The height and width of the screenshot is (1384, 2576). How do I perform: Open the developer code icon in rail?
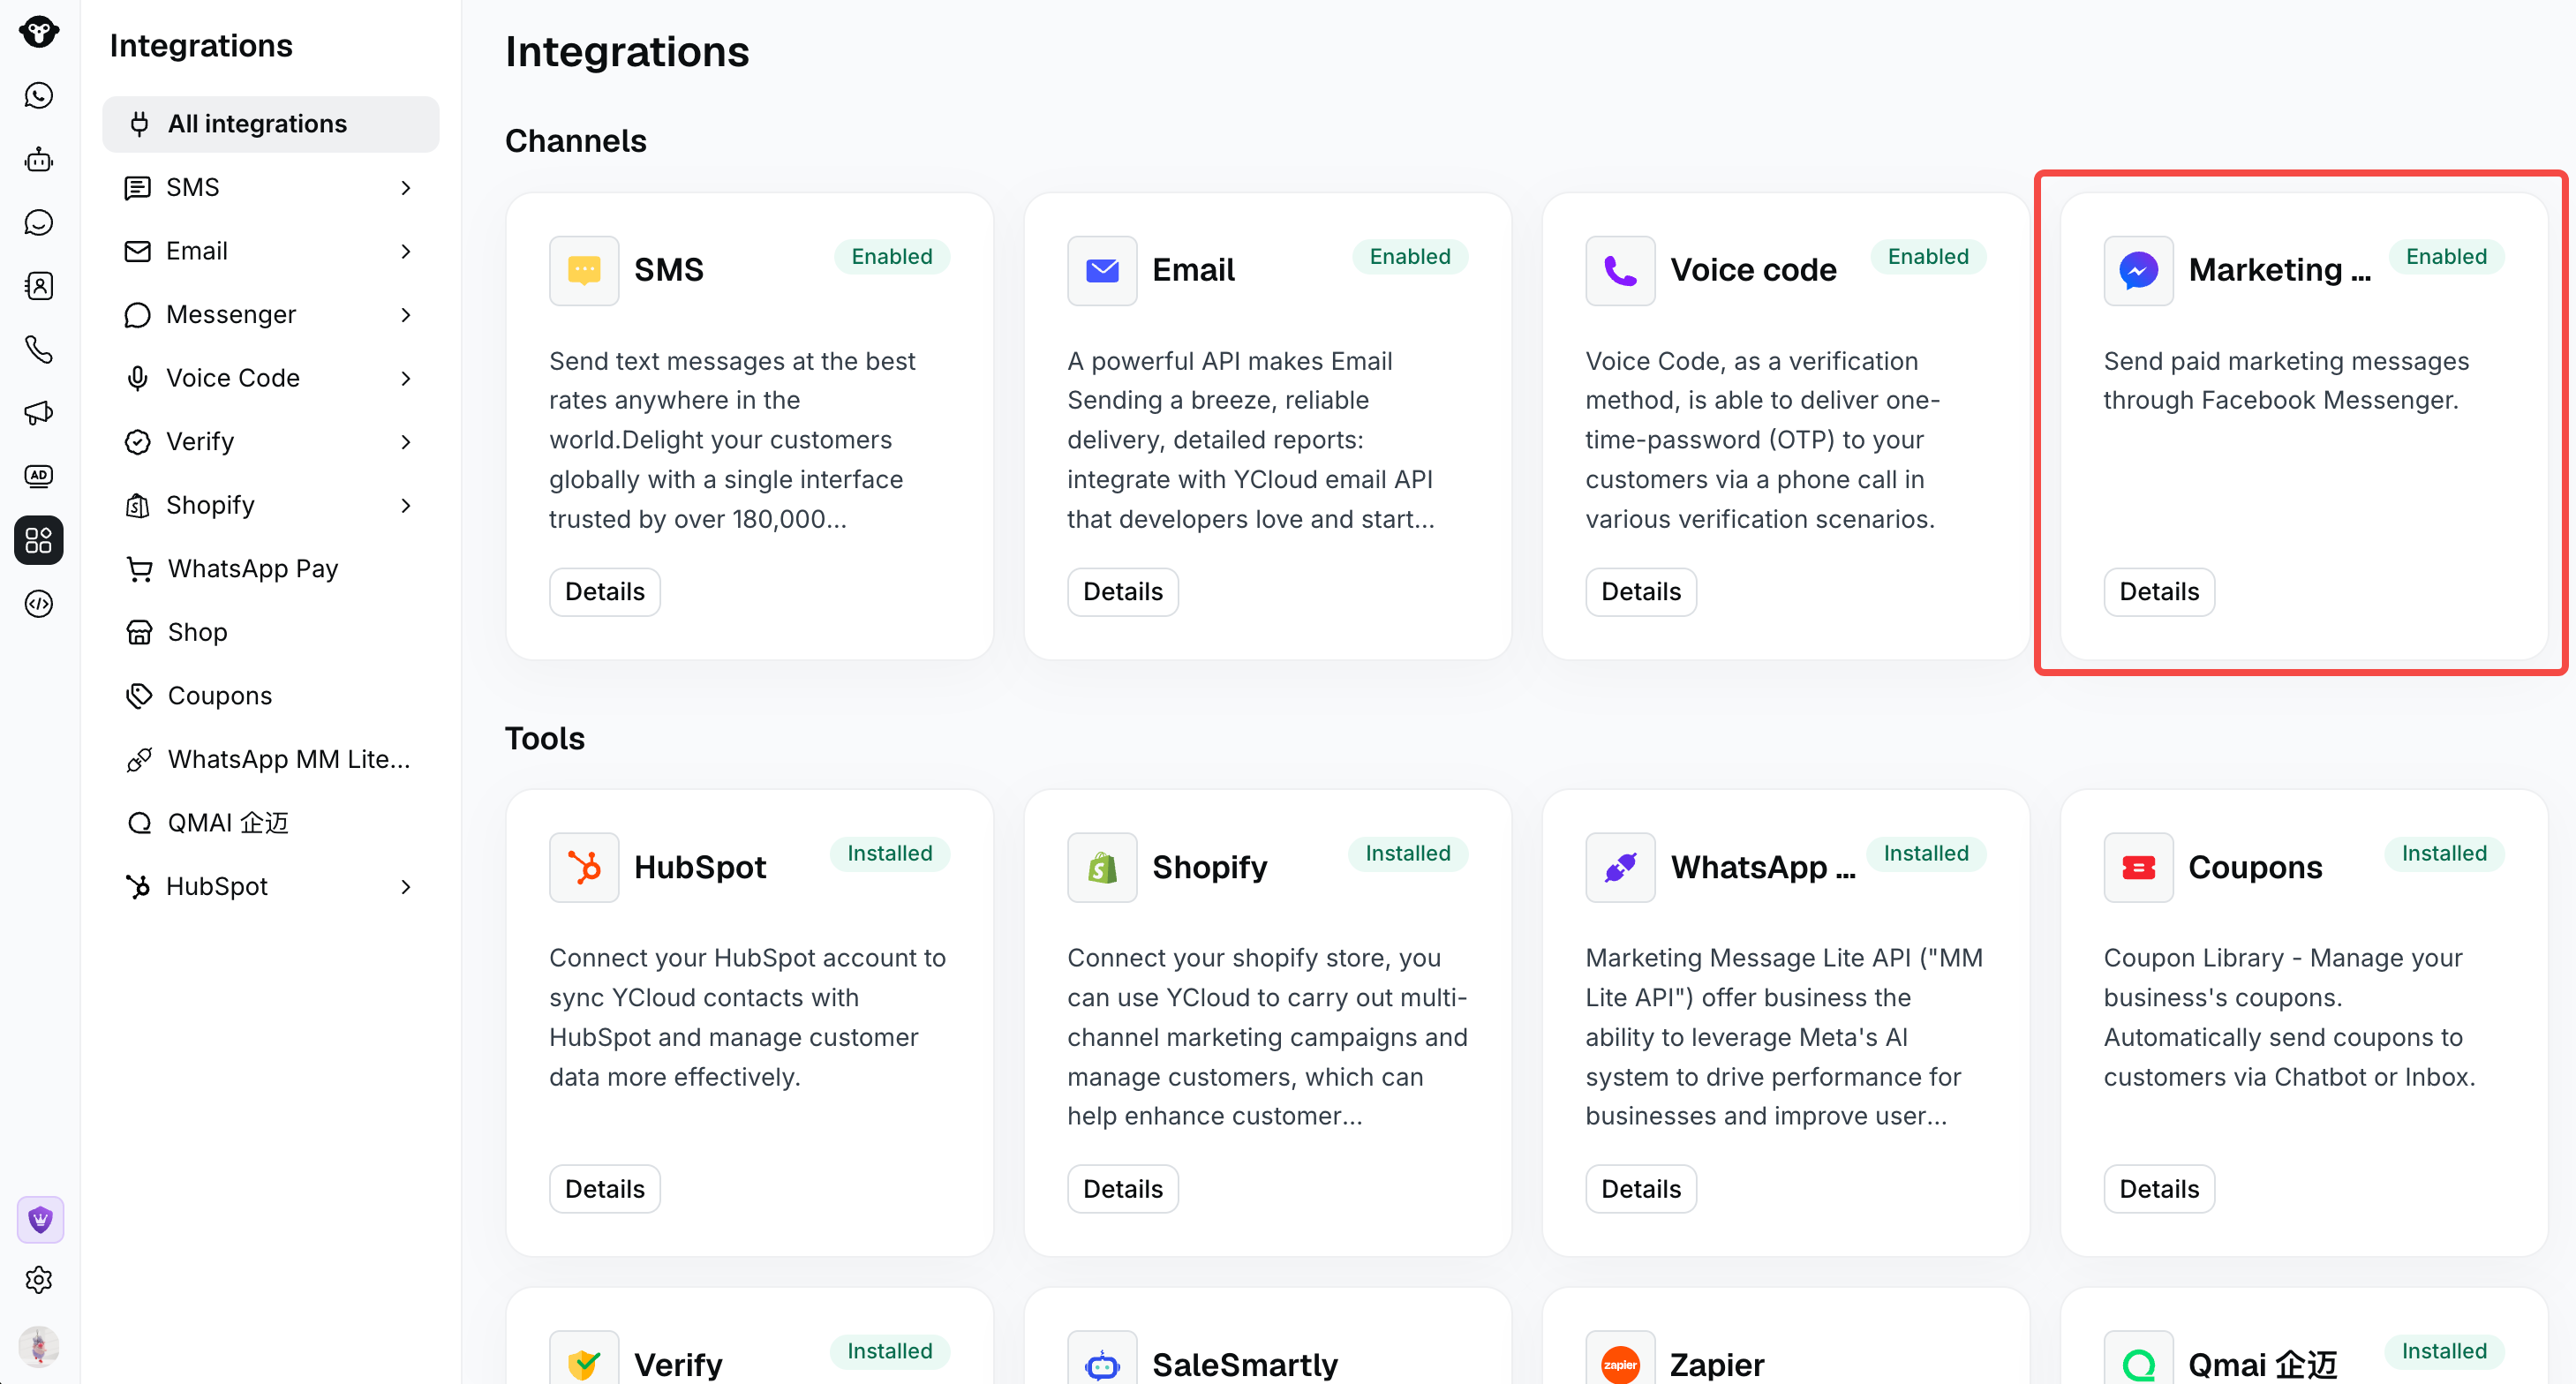pyautogui.click(x=39, y=604)
